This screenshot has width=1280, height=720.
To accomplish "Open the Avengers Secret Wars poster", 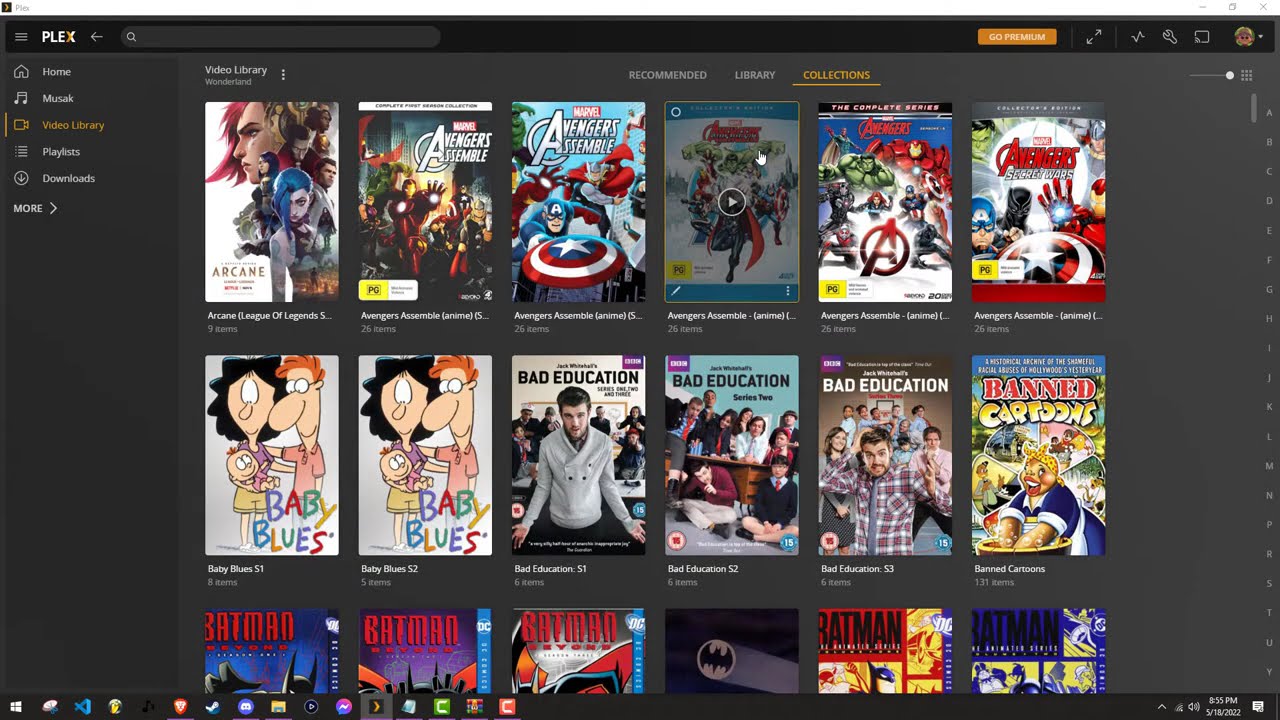I will click(x=1038, y=202).
